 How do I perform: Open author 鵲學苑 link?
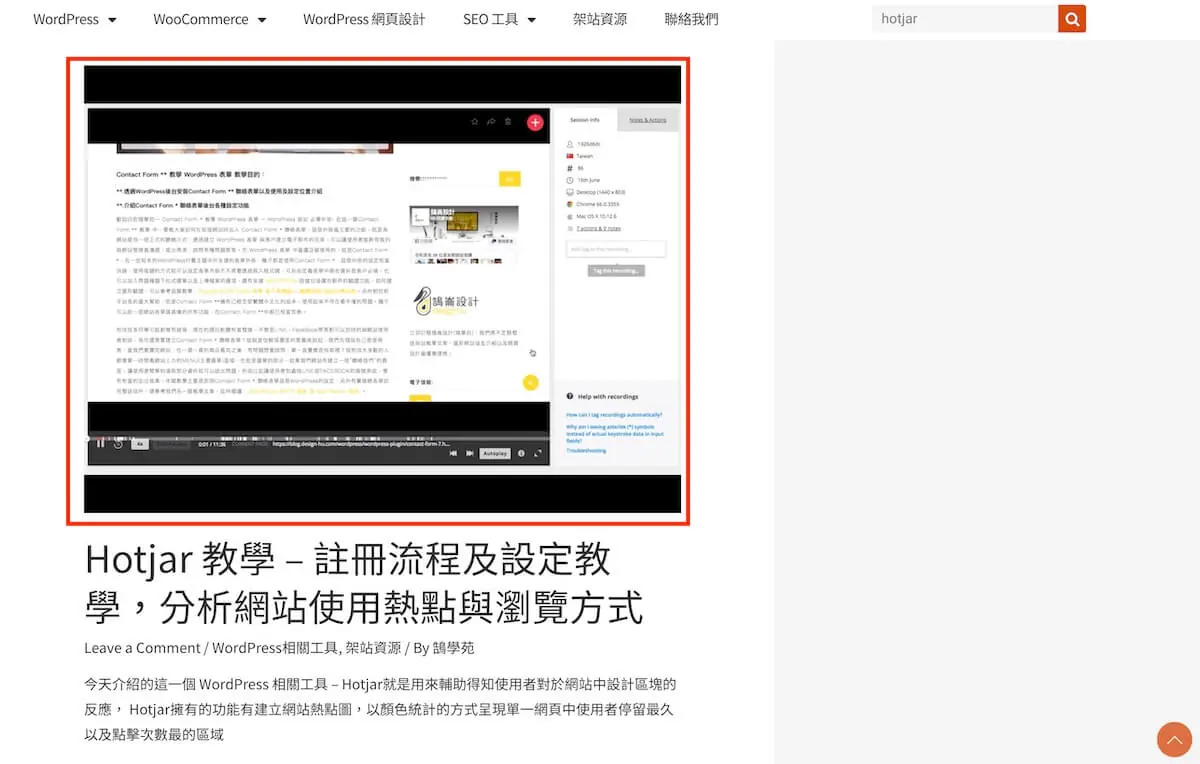454,648
